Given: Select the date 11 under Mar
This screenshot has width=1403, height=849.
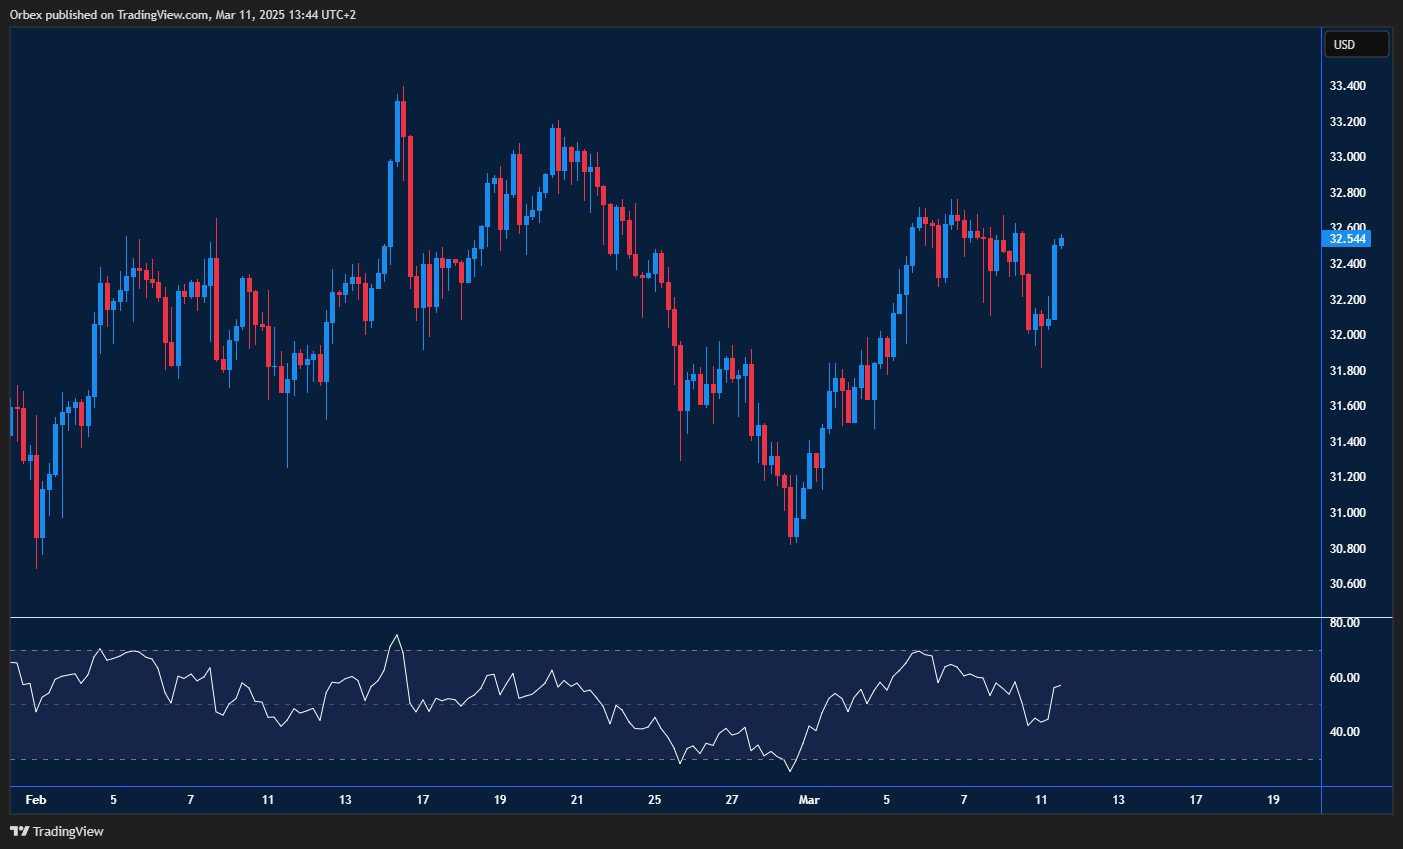Looking at the screenshot, I should click(x=1041, y=800).
